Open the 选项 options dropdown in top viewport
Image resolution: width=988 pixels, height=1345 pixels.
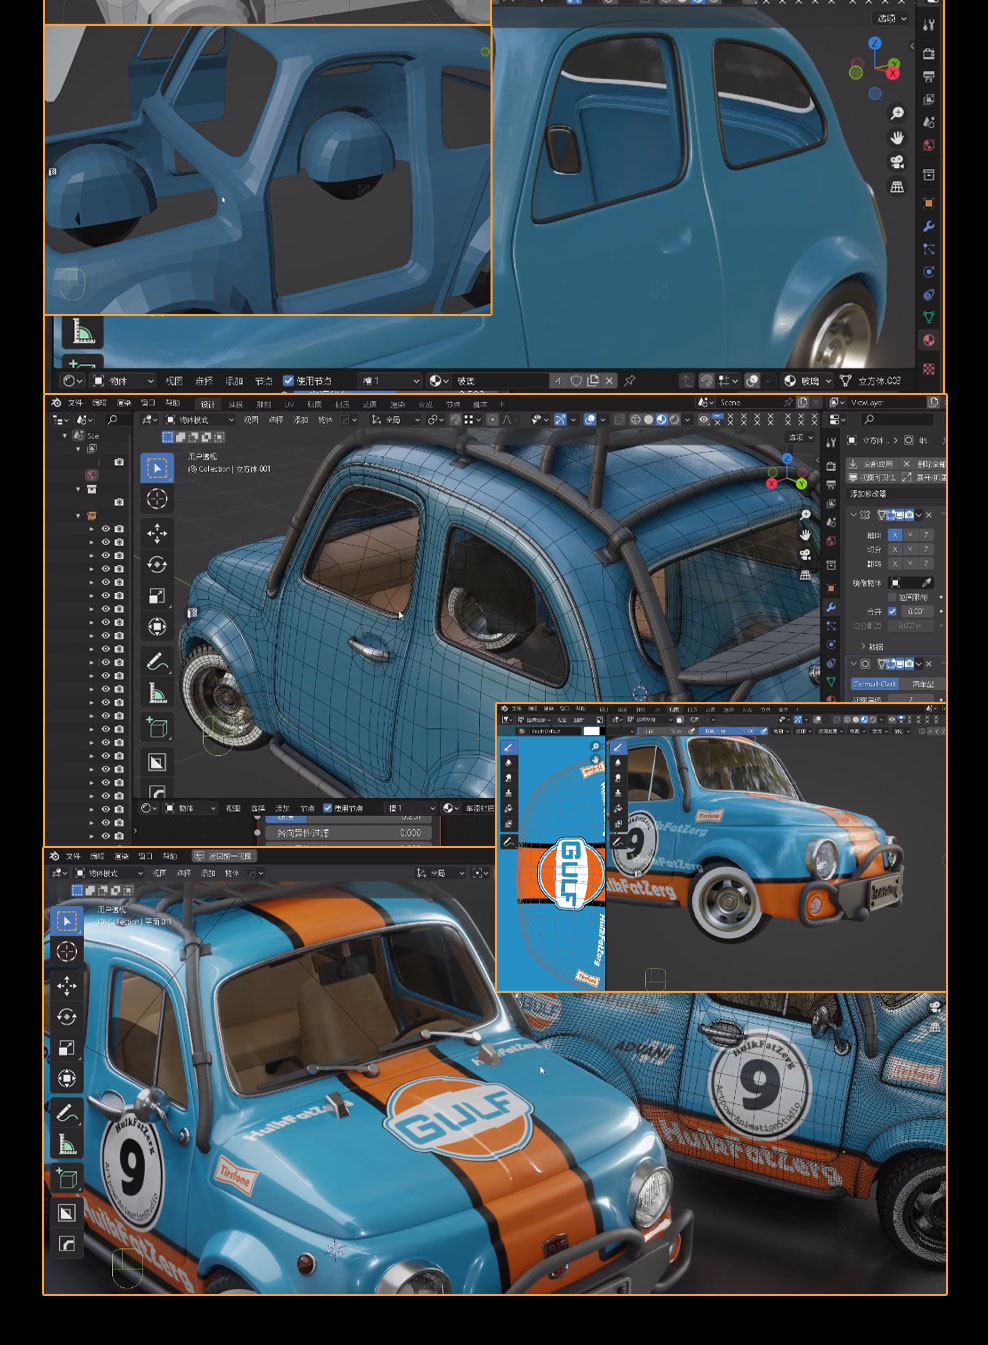[892, 18]
